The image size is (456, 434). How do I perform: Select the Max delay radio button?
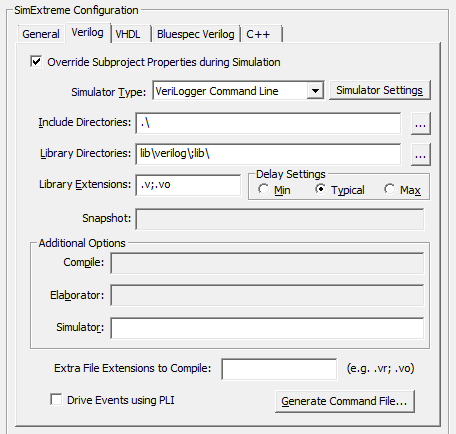click(389, 189)
